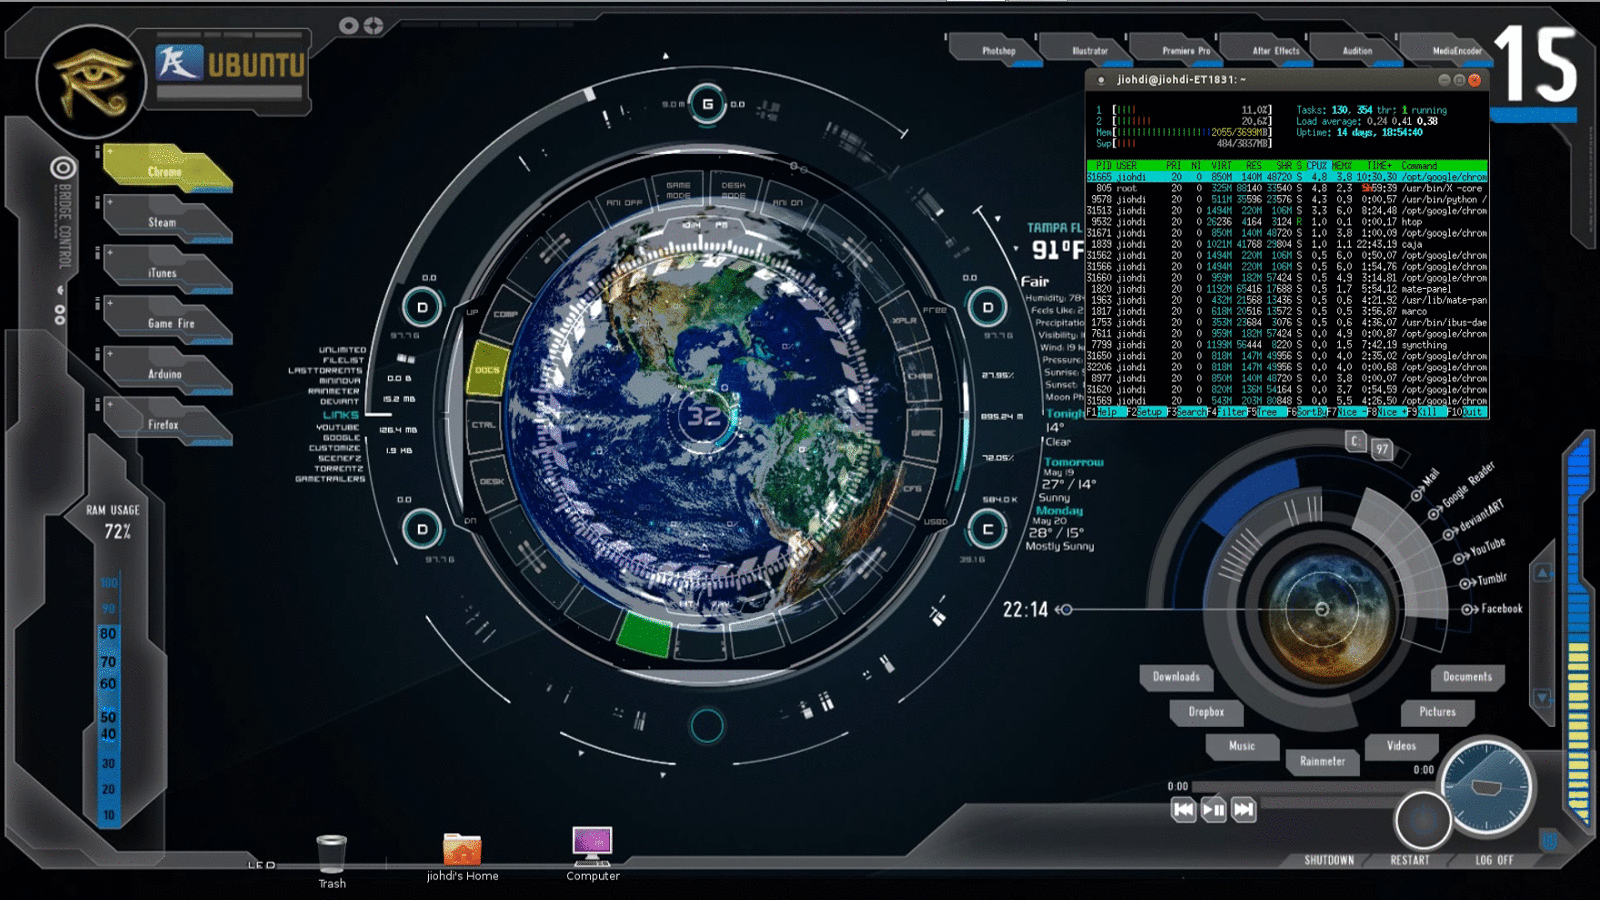
Task: Open the Rainmeter folder button
Action: coord(1322,761)
